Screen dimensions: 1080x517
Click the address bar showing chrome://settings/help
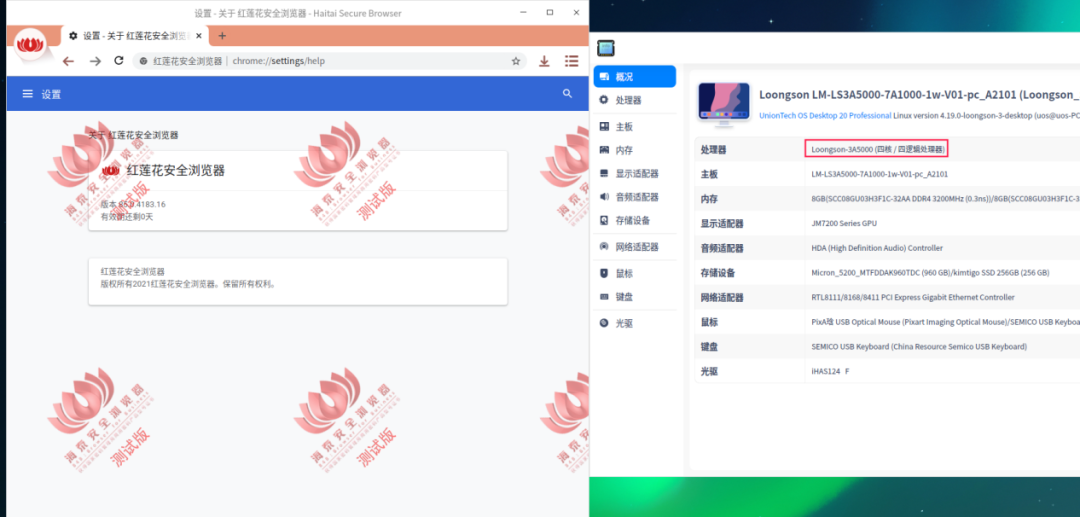tap(331, 61)
